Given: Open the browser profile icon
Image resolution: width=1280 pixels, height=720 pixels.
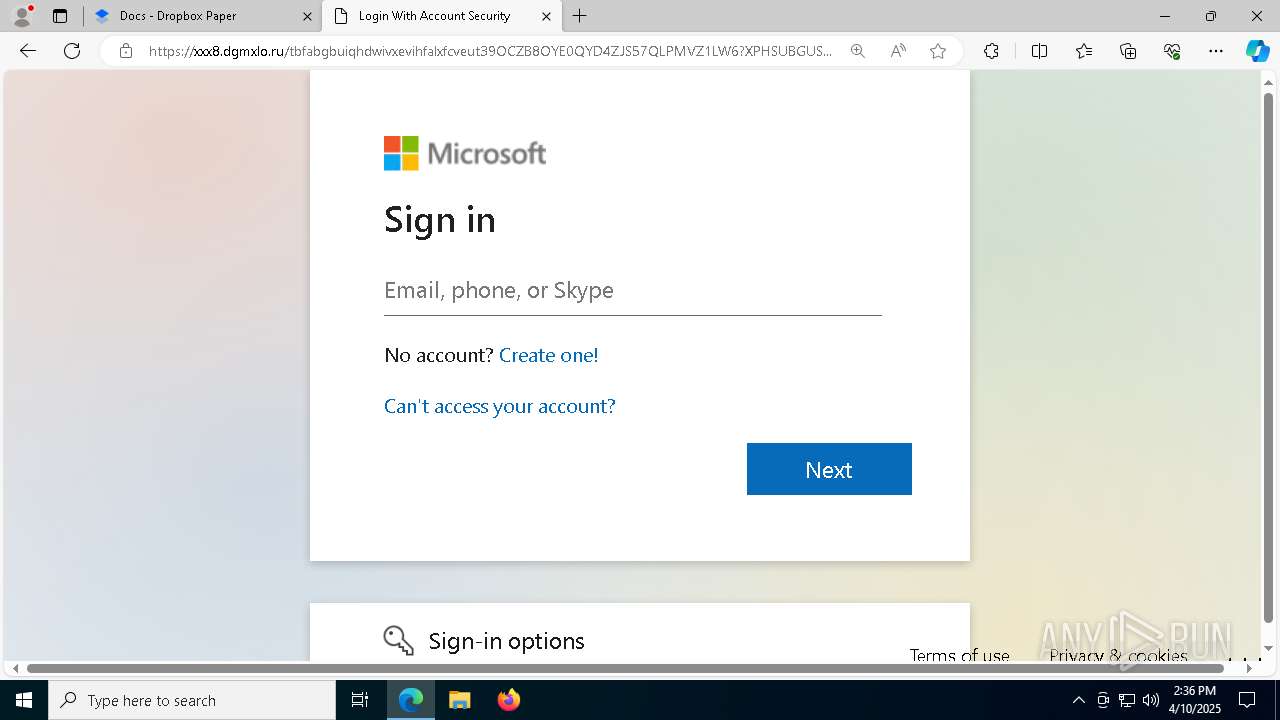Looking at the screenshot, I should (x=22, y=16).
